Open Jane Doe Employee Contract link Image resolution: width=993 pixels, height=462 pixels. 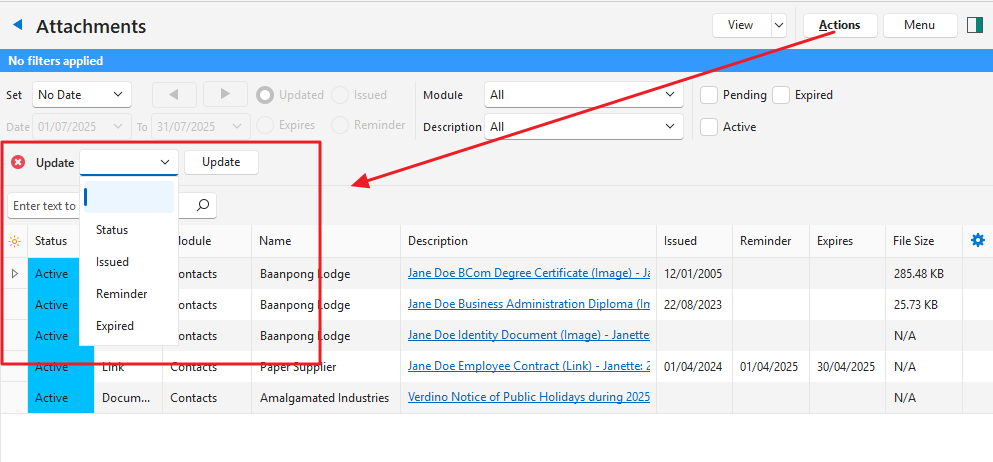click(x=528, y=367)
